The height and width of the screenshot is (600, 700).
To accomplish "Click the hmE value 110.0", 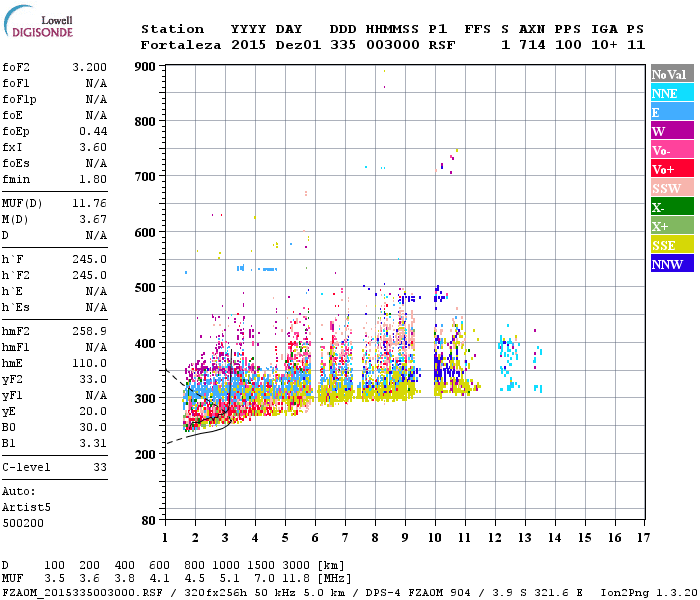I will 89,363.
